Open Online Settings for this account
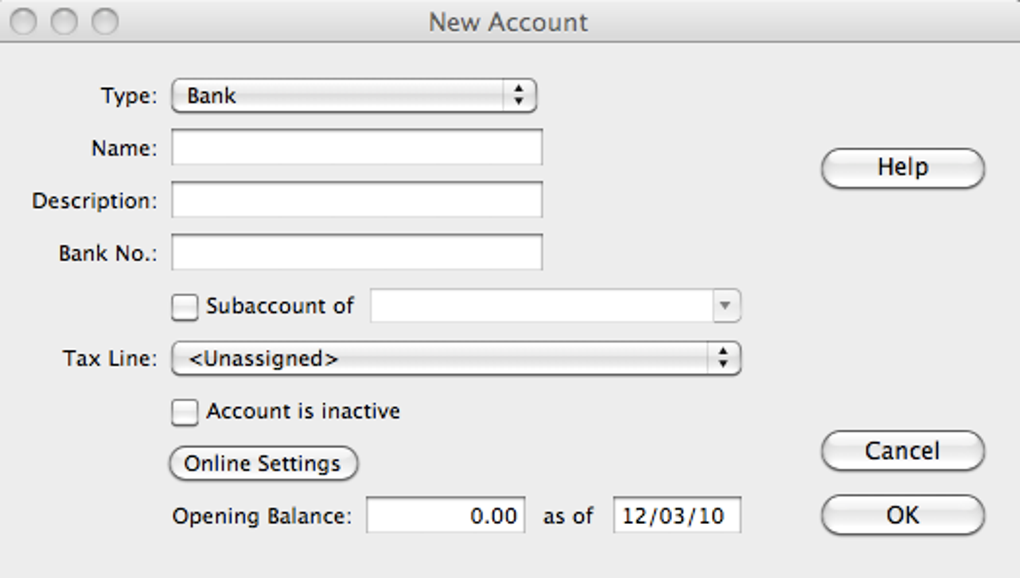Viewport: 1020px width, 578px height. 264,463
